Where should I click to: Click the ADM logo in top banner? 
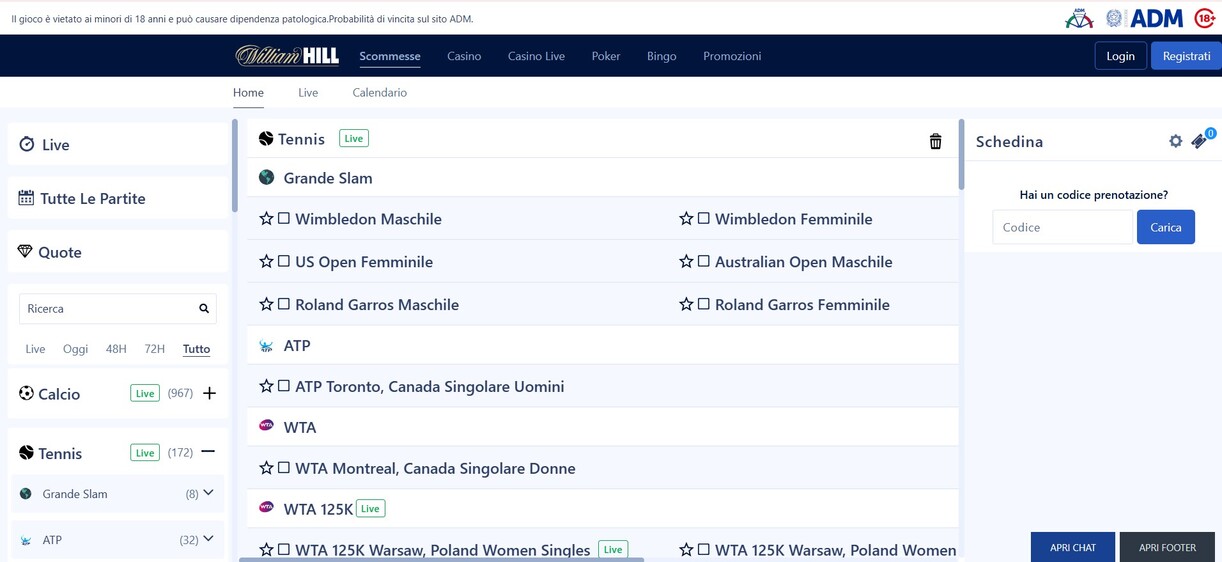(x=1157, y=18)
